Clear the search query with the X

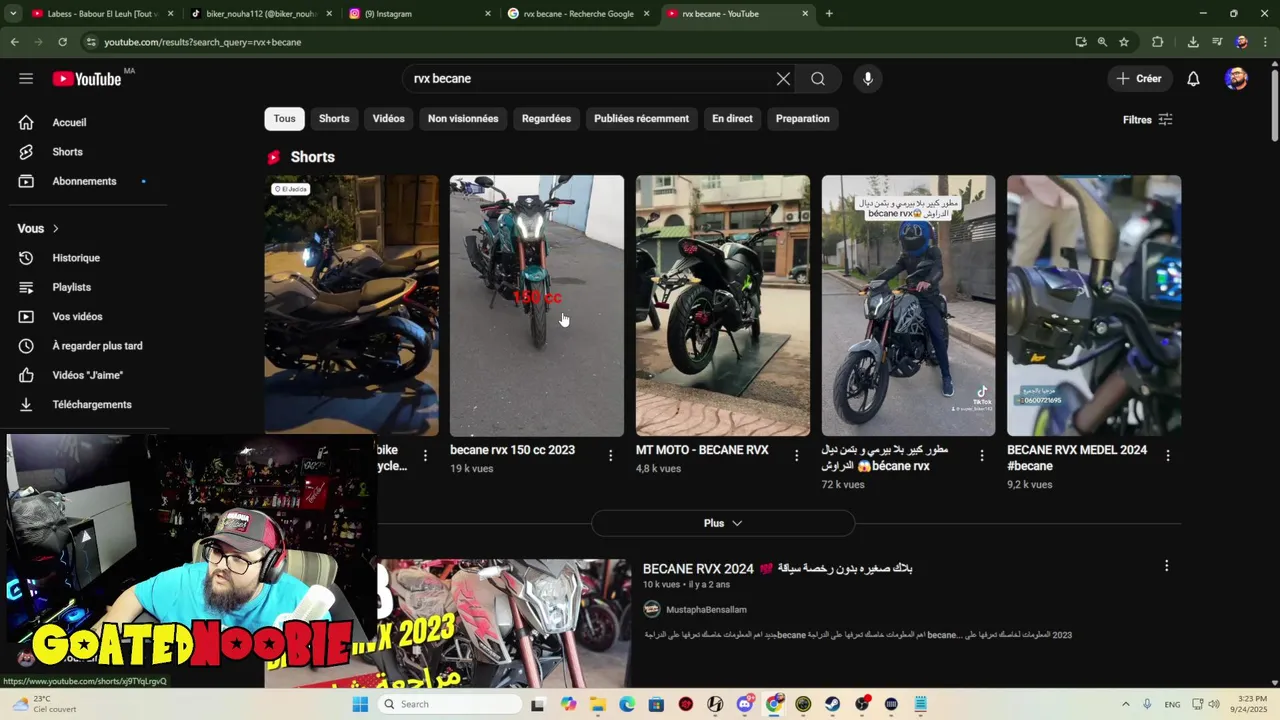coord(783,79)
